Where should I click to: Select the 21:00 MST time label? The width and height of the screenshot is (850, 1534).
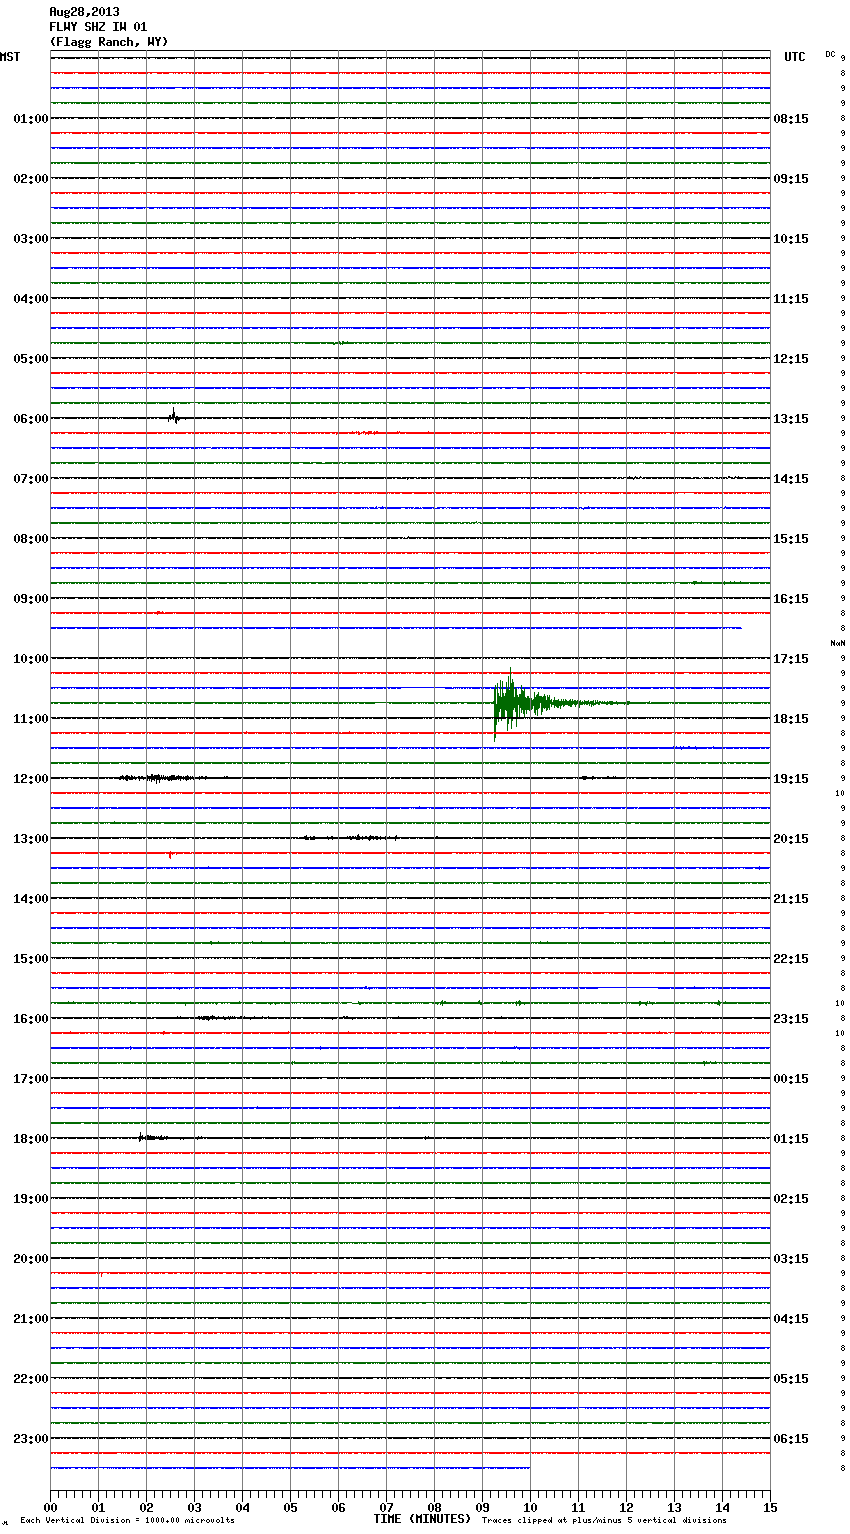point(30,1319)
